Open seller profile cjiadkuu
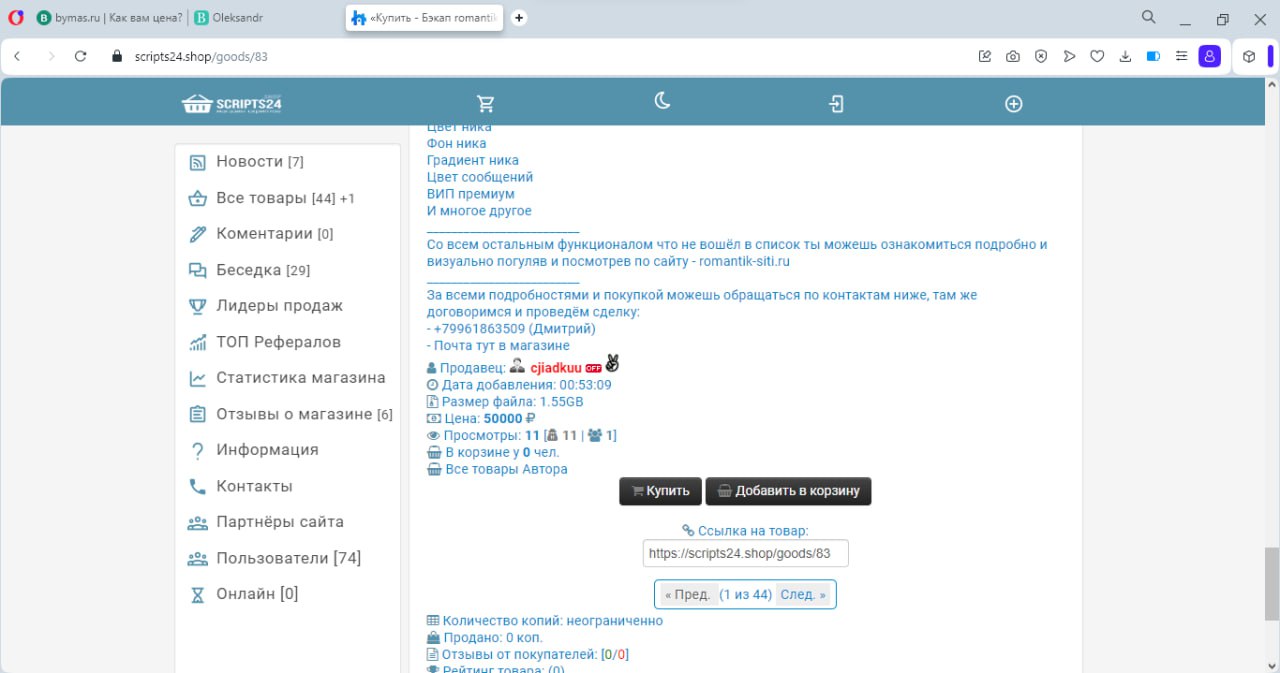 [x=555, y=368]
